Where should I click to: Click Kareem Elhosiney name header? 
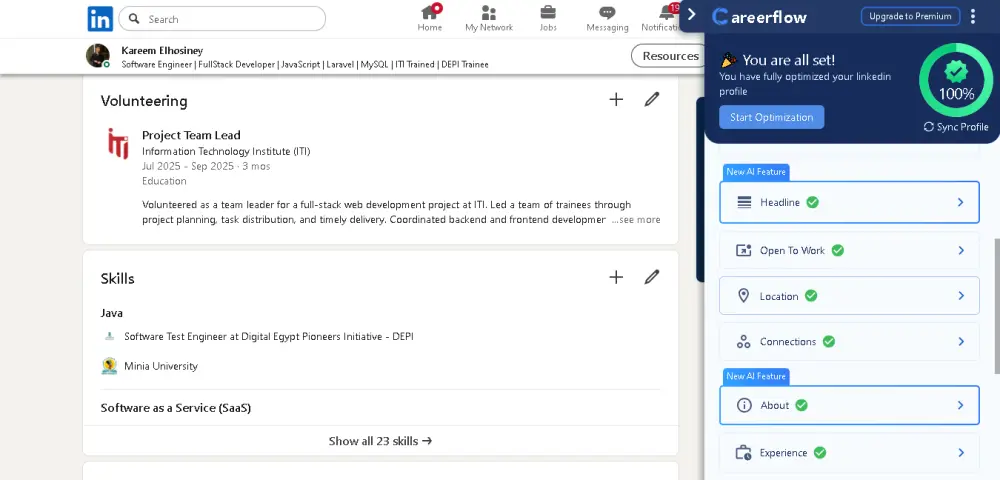[162, 50]
